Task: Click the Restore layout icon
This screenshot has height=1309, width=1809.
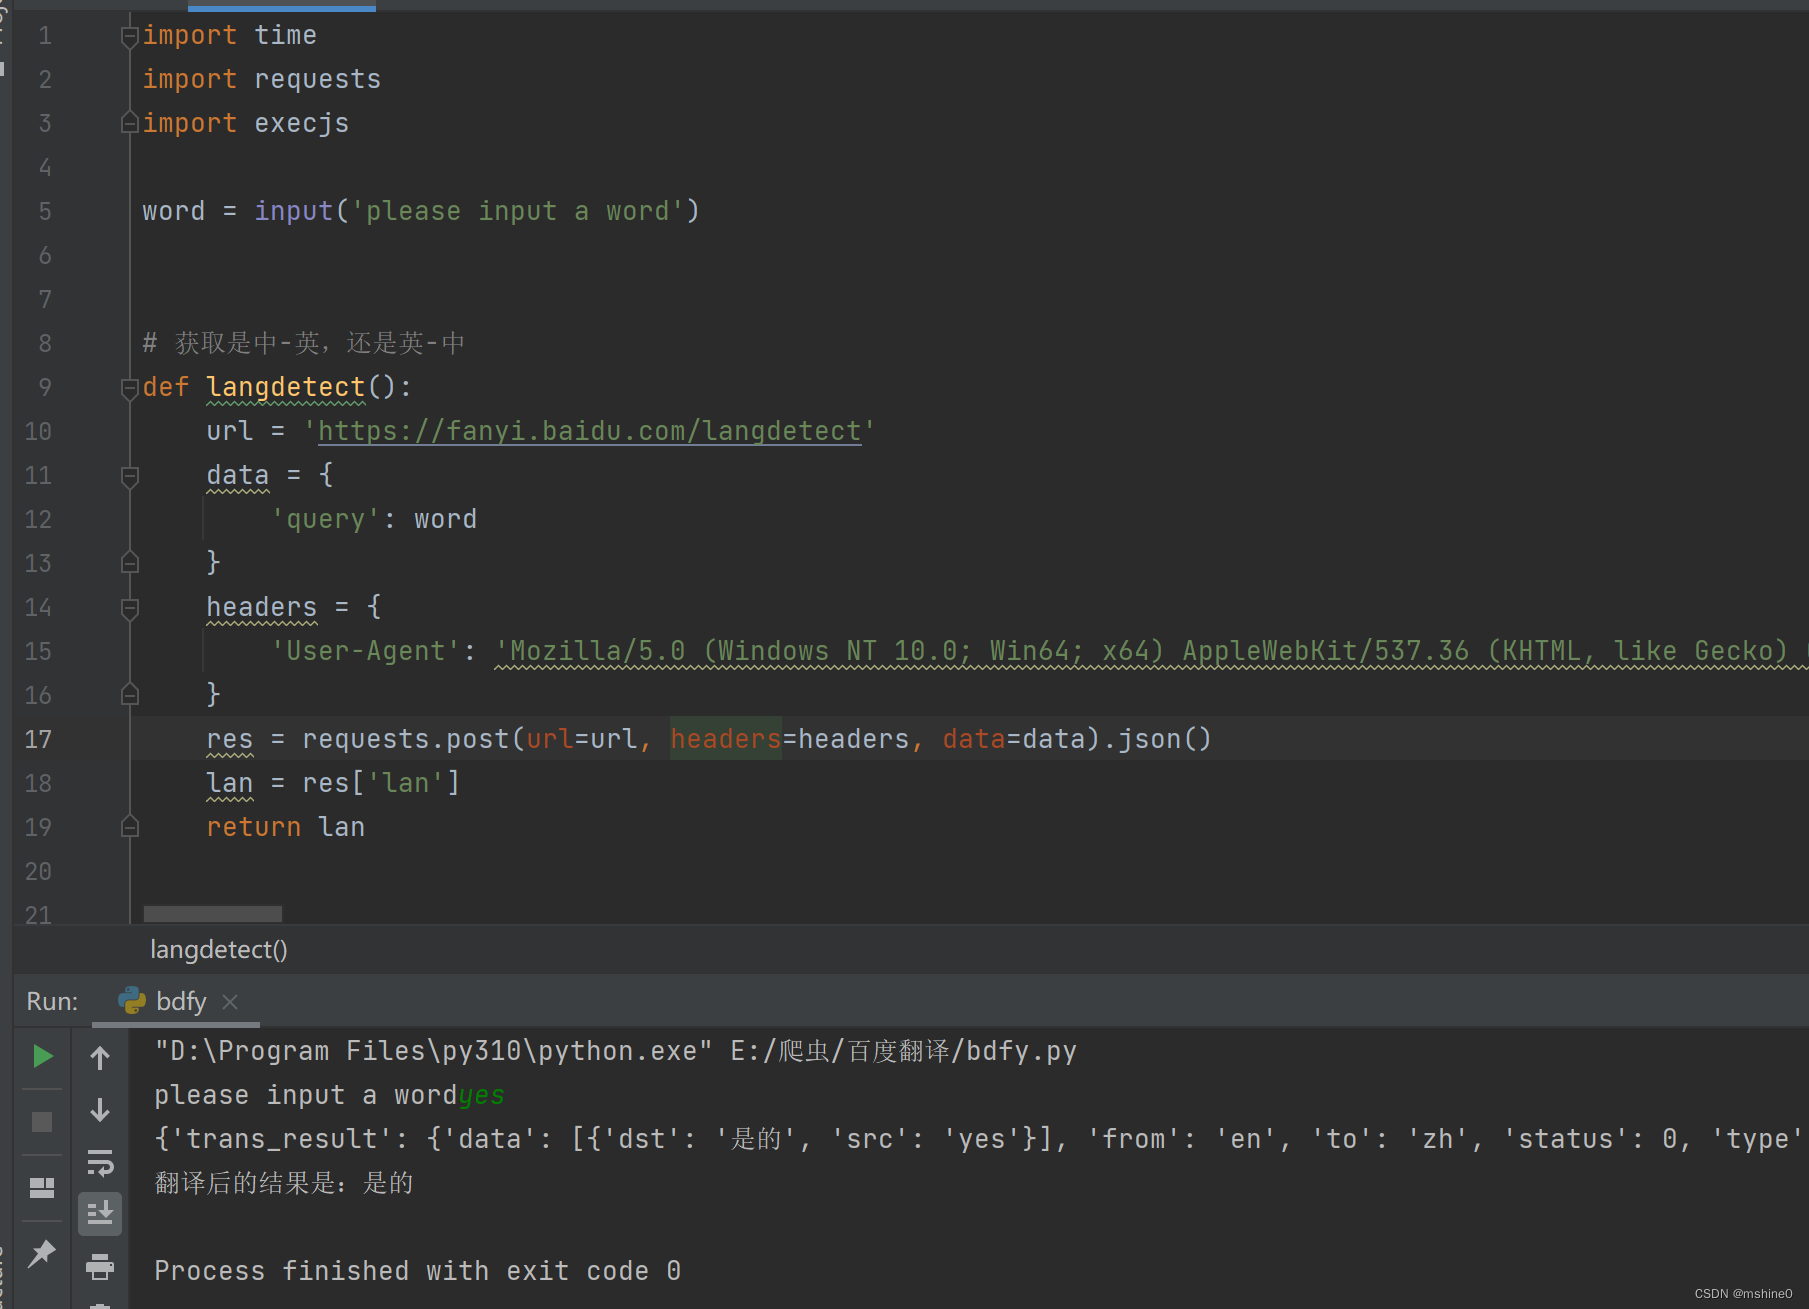Action: pyautogui.click(x=42, y=1187)
